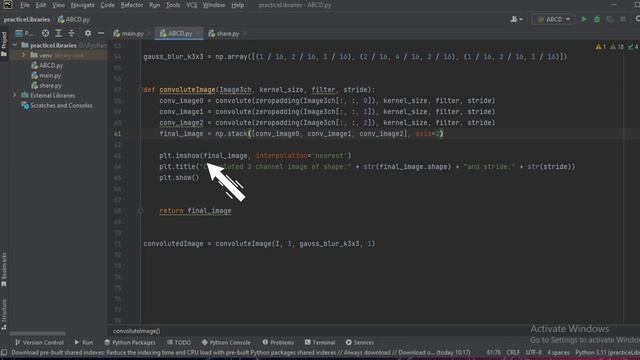Click the Expand All icon in Project panel
The height and width of the screenshot is (360, 640).
click(58, 33)
